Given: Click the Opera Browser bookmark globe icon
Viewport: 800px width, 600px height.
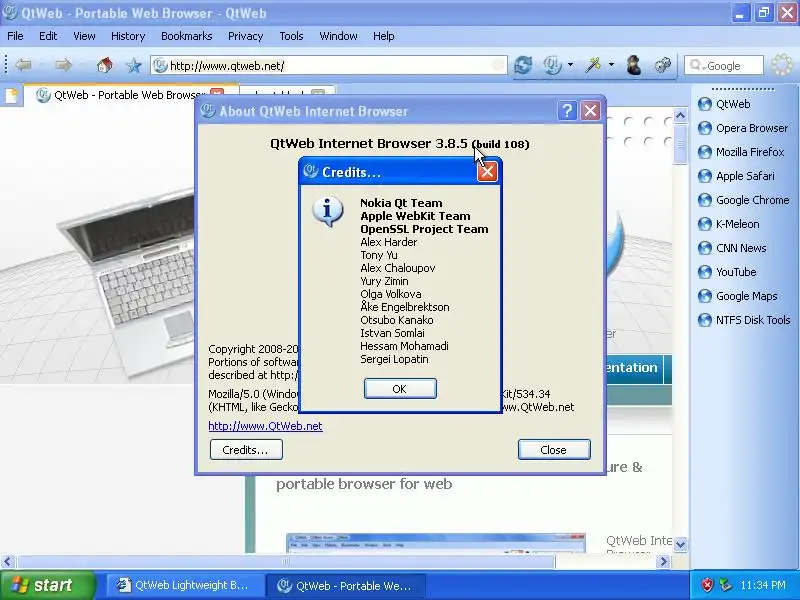Looking at the screenshot, I should click(705, 128).
